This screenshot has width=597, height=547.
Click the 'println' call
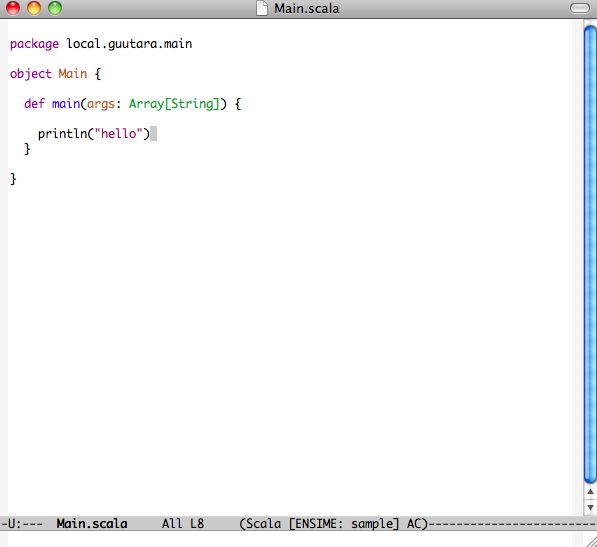(x=62, y=134)
